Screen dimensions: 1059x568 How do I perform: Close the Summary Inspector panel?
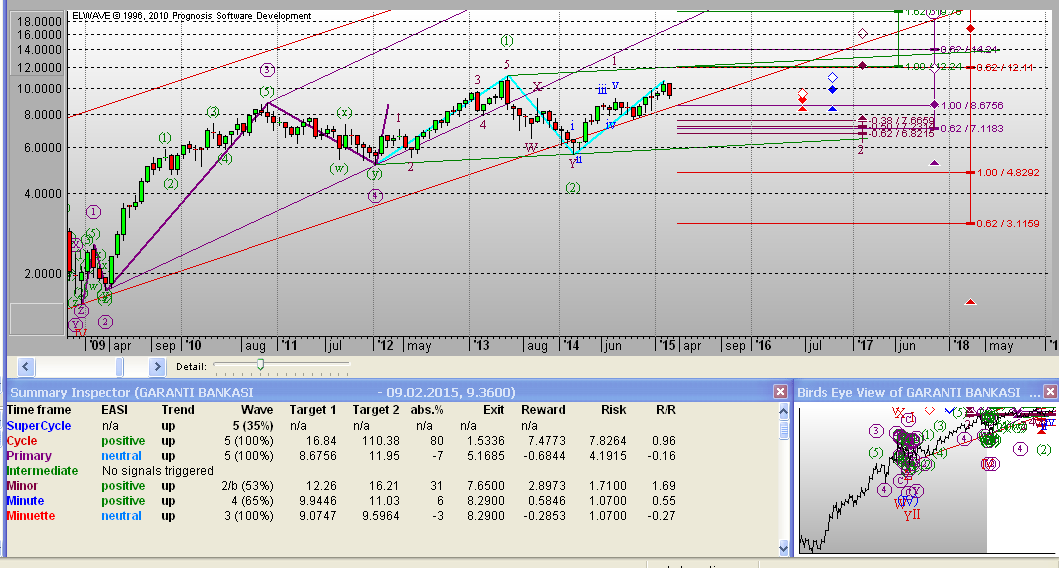point(780,392)
